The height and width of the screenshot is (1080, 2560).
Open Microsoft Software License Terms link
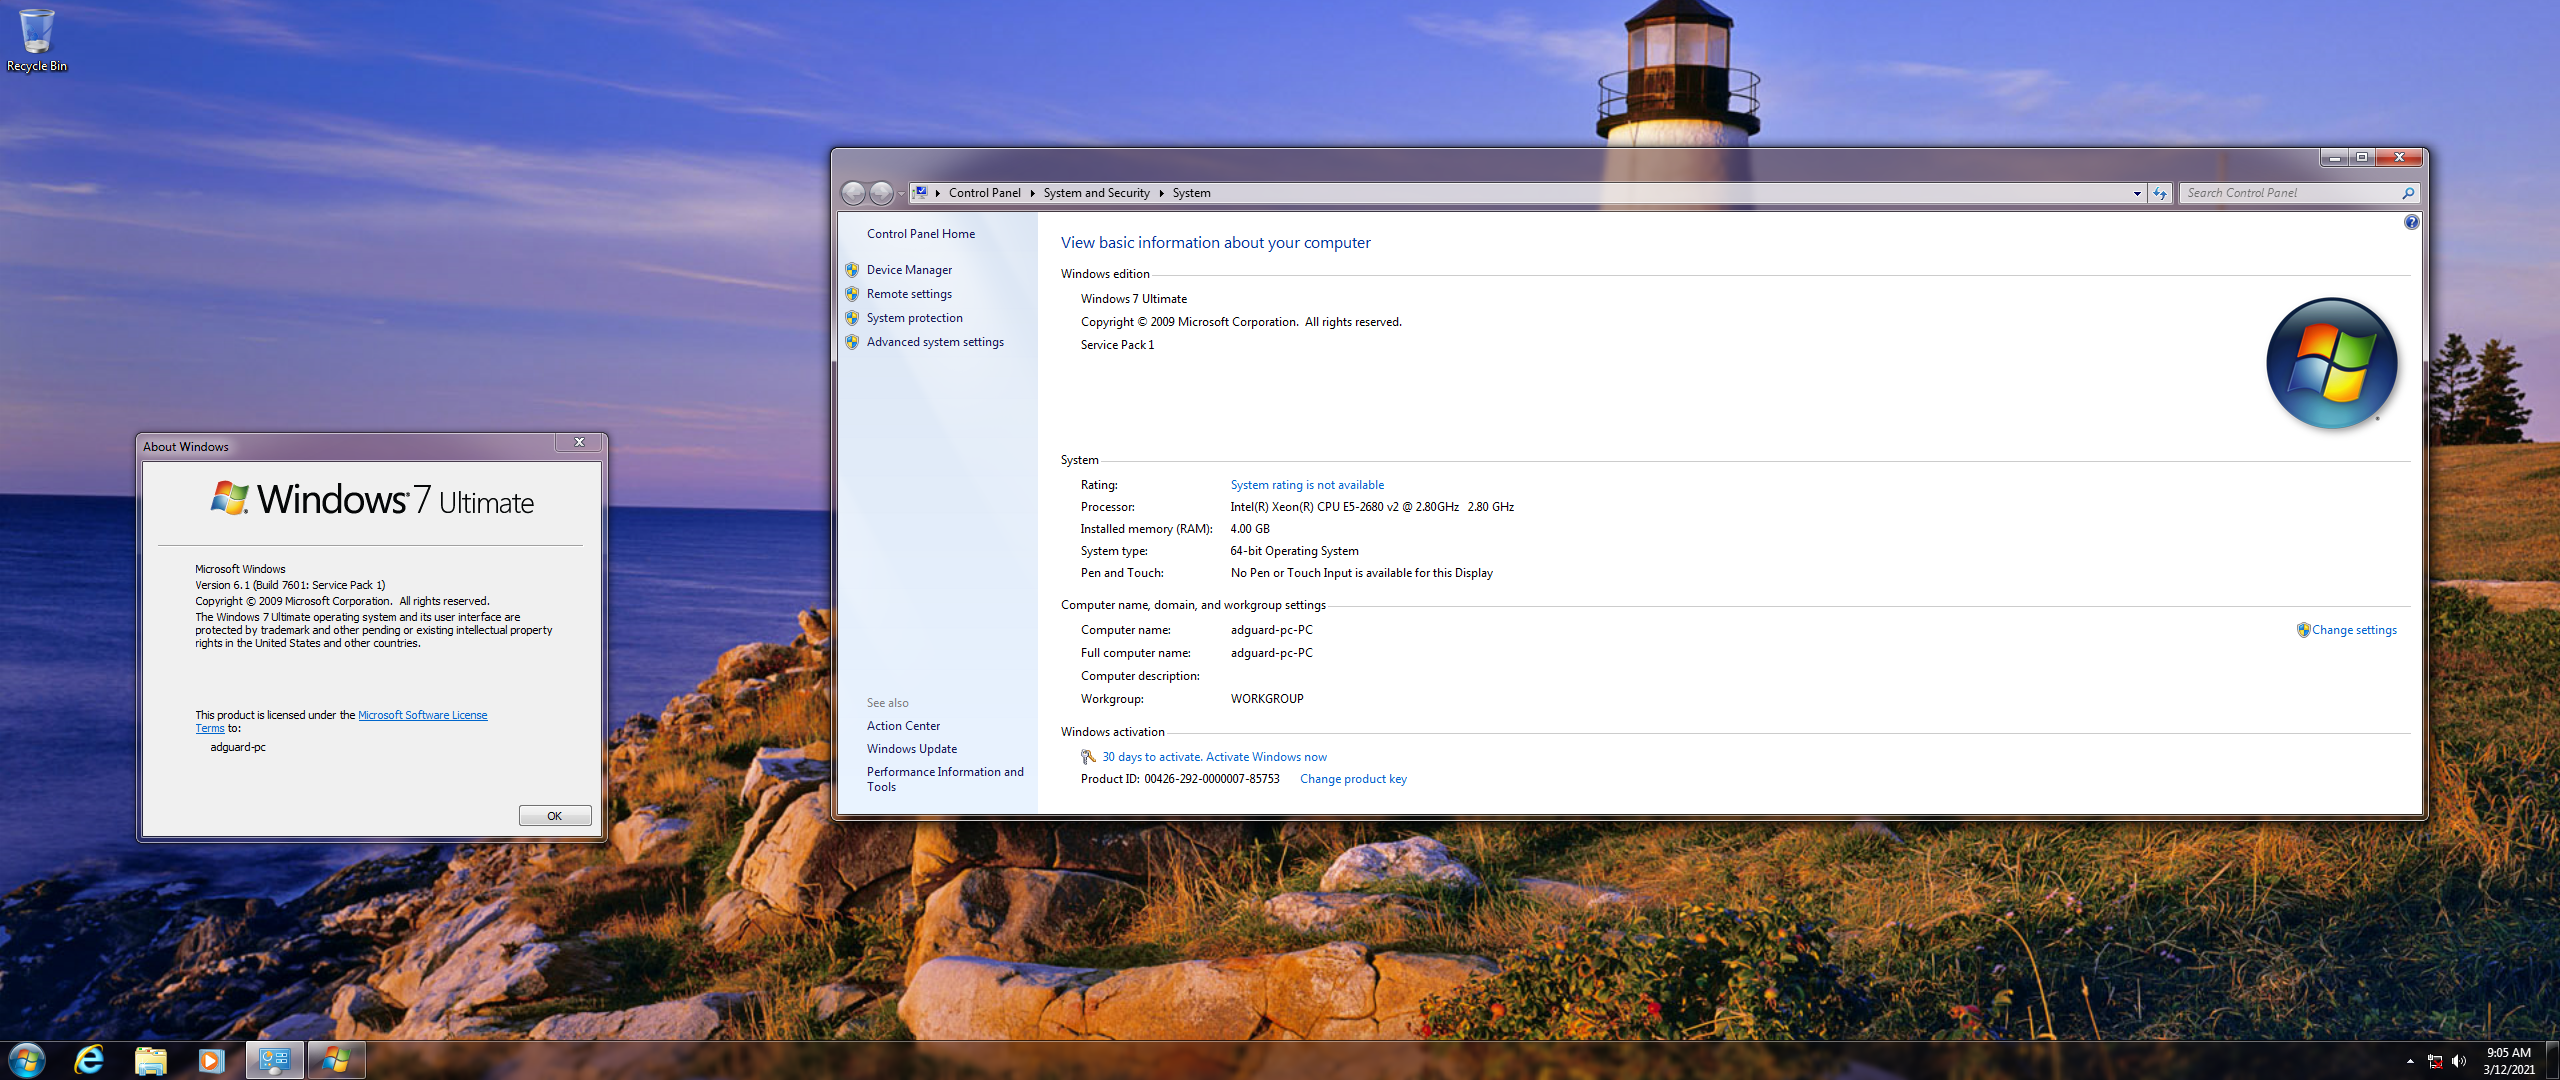pos(423,715)
